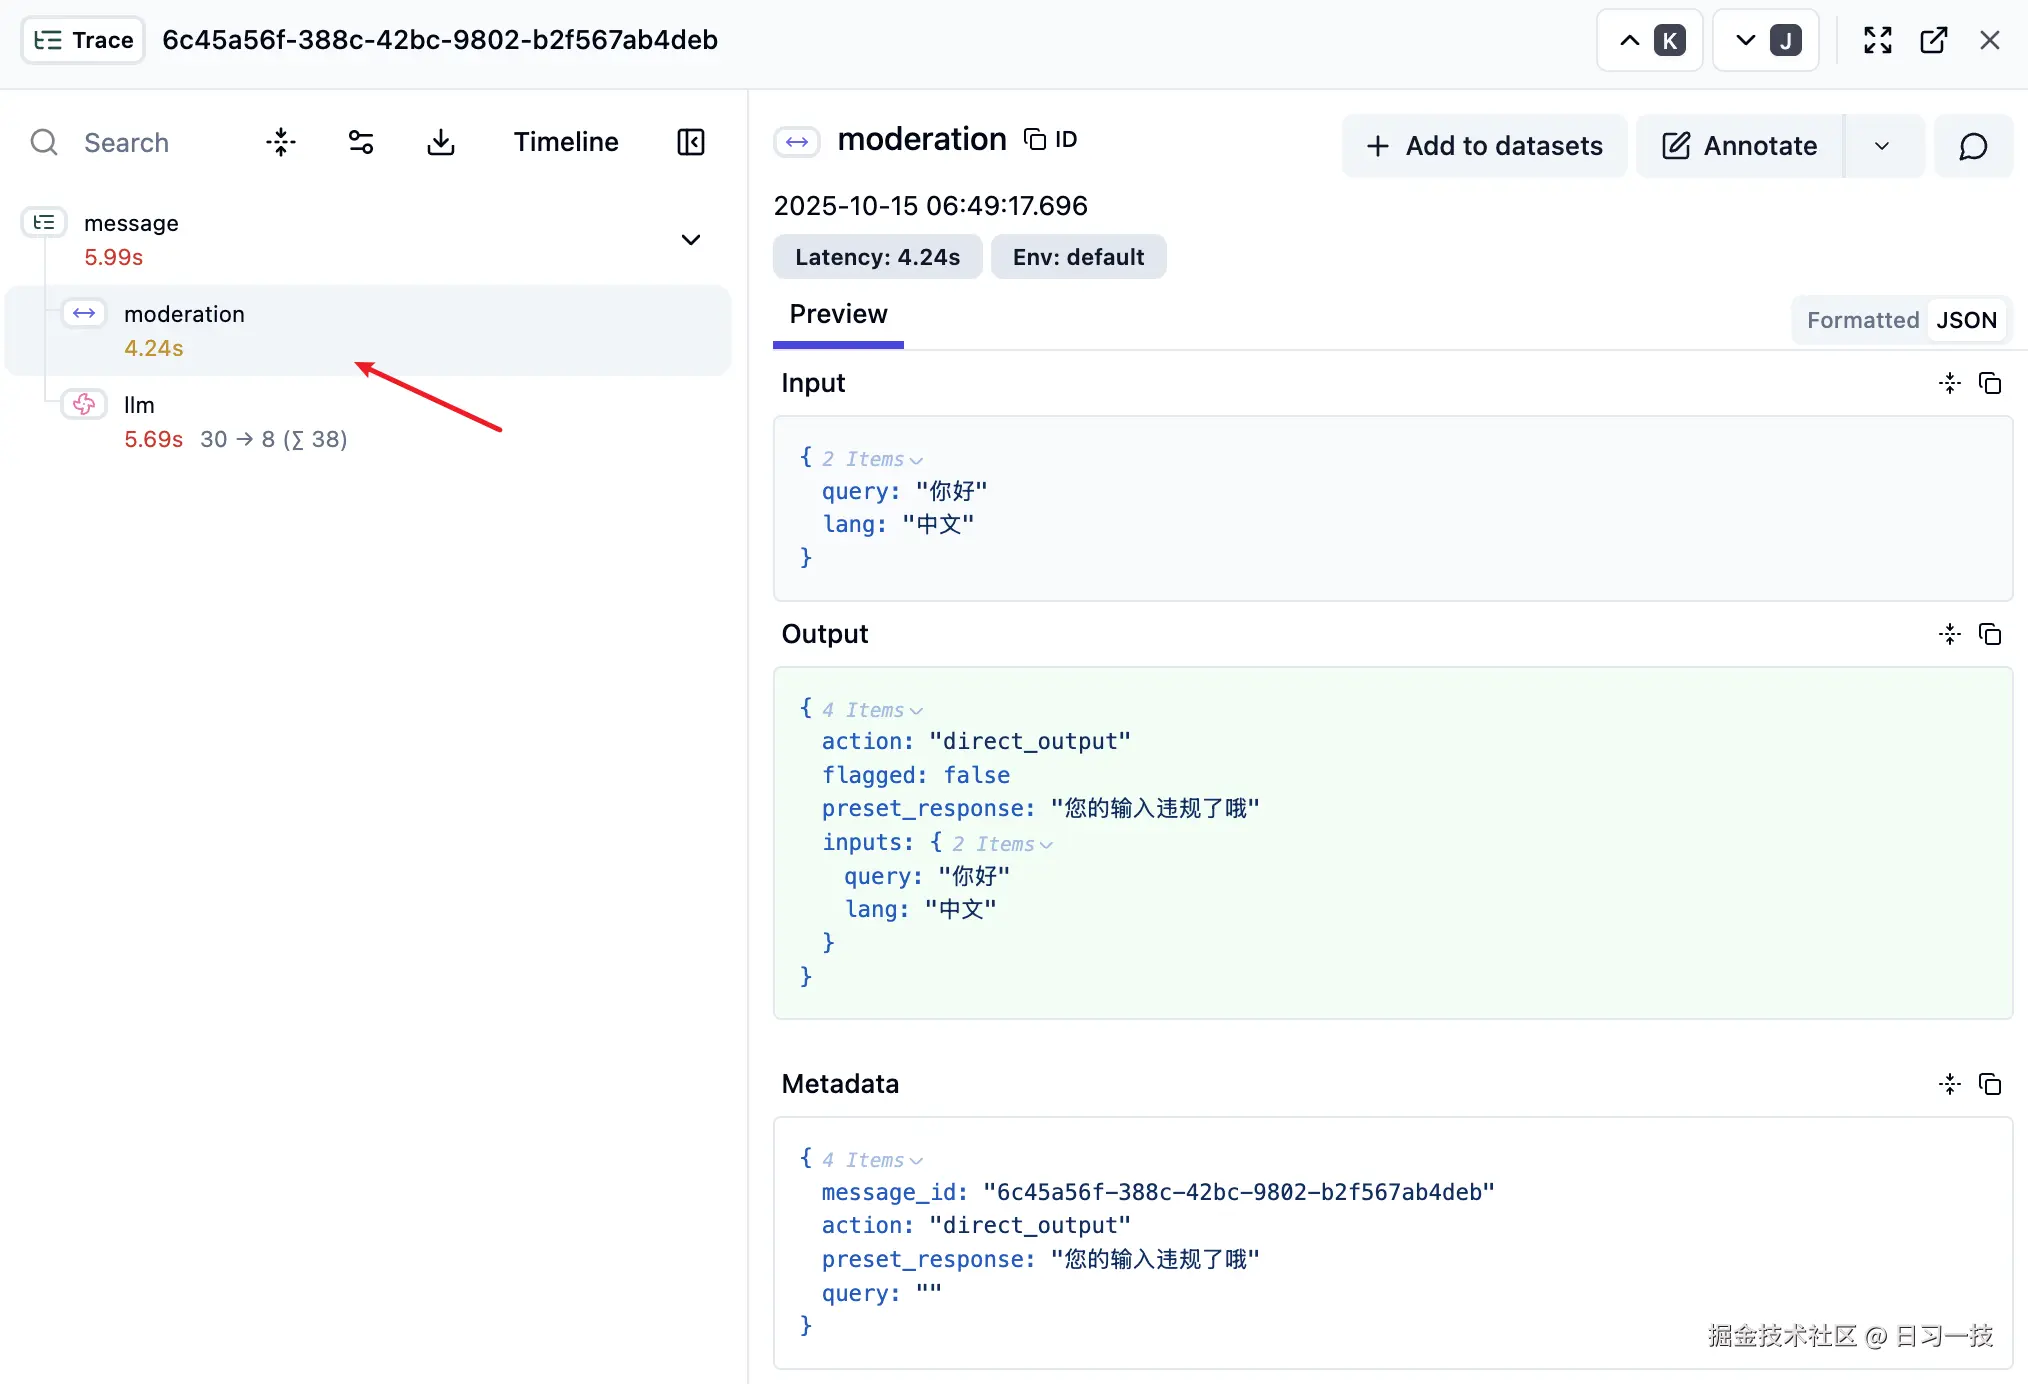Toggle fullscreen view of trace
This screenshot has width=2028, height=1384.
click(x=1877, y=41)
